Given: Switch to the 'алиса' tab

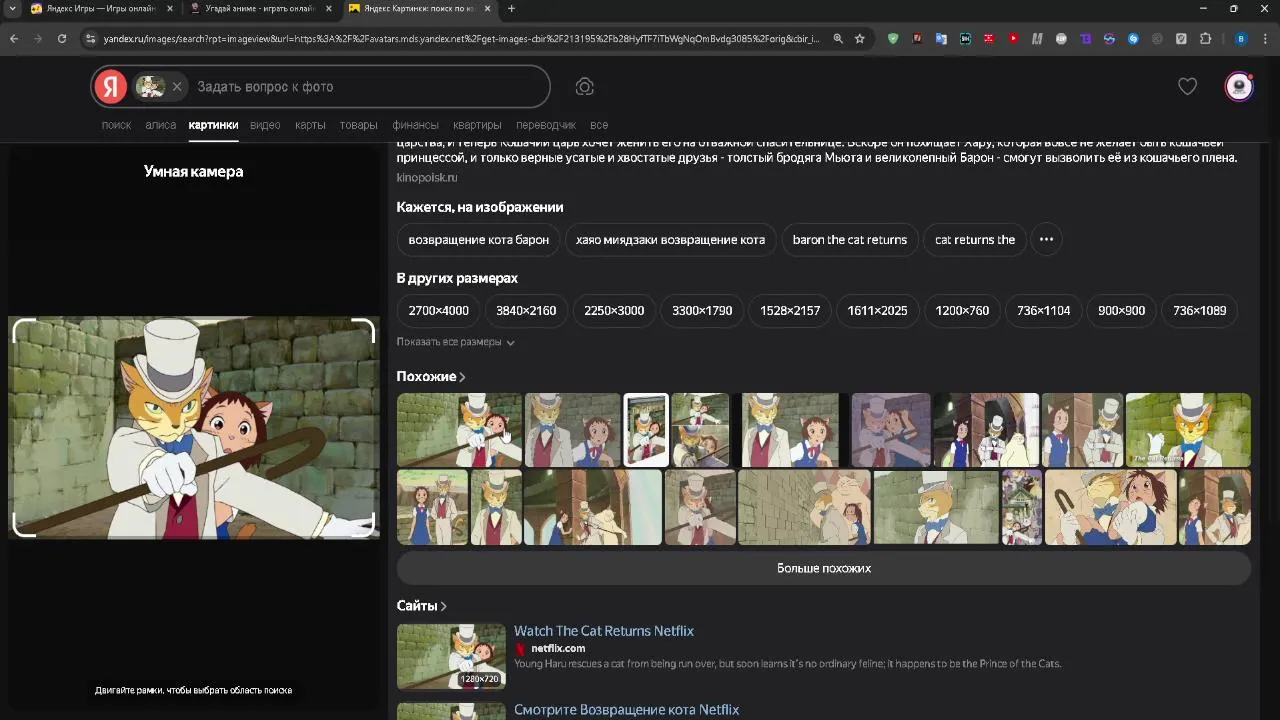Looking at the screenshot, I should (160, 125).
